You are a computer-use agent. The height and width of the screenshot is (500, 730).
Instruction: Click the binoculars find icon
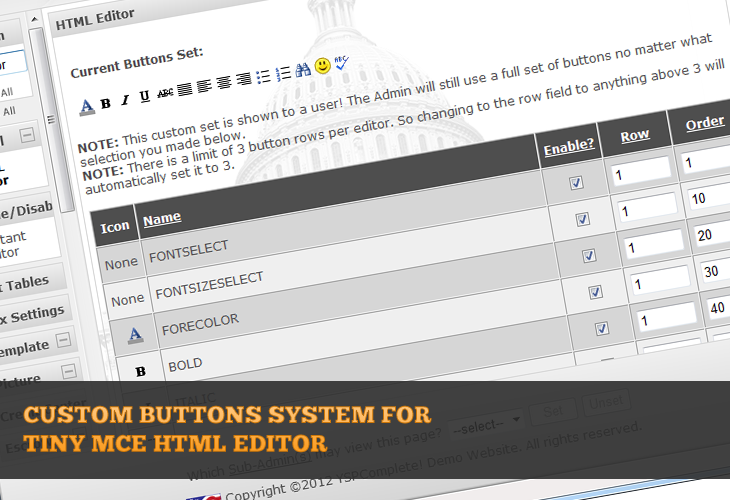click(x=303, y=70)
